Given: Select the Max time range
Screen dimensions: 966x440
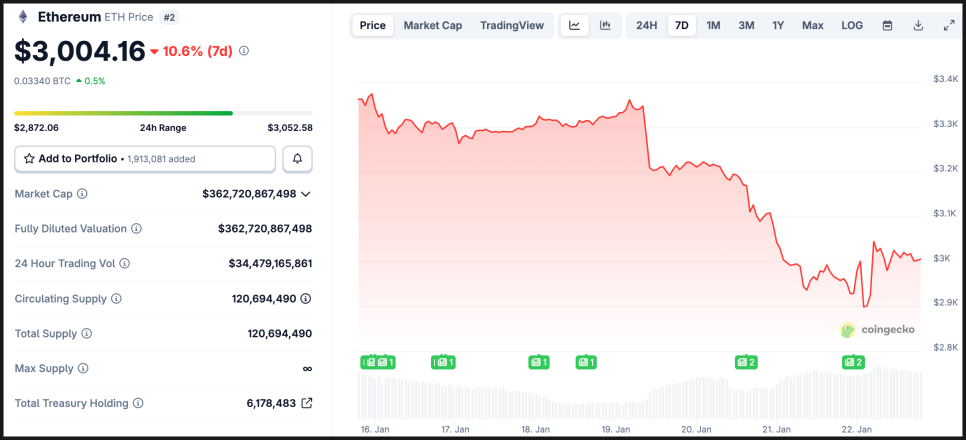Looking at the screenshot, I should [x=812, y=26].
